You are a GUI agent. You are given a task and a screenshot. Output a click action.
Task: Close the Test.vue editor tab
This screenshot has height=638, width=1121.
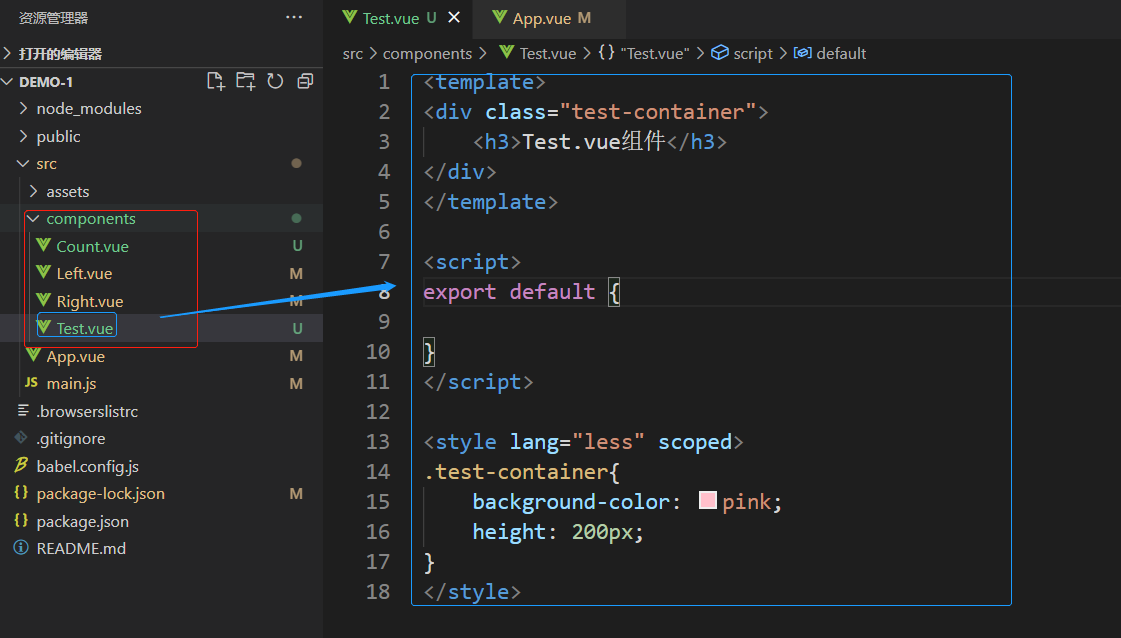454,18
